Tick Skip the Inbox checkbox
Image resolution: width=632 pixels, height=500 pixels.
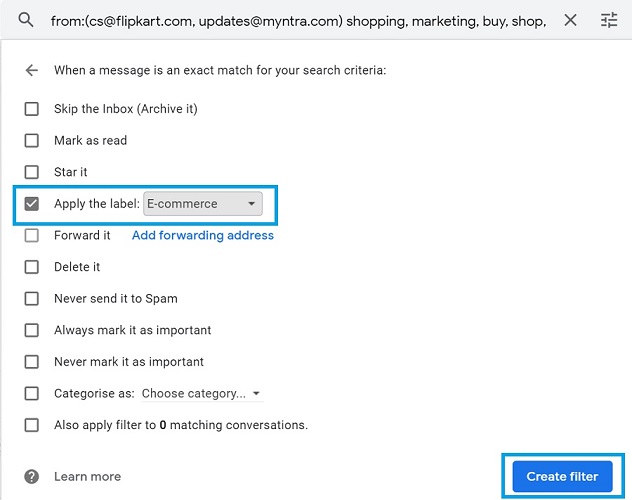pyautogui.click(x=31, y=109)
